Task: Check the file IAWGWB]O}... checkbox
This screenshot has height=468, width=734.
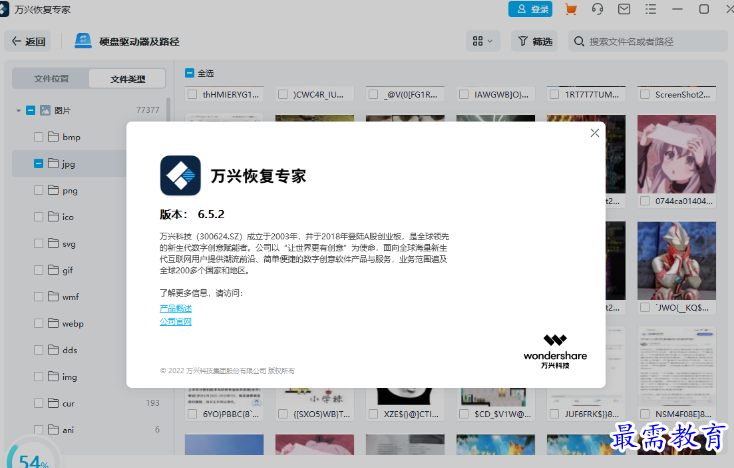Action: [x=464, y=95]
